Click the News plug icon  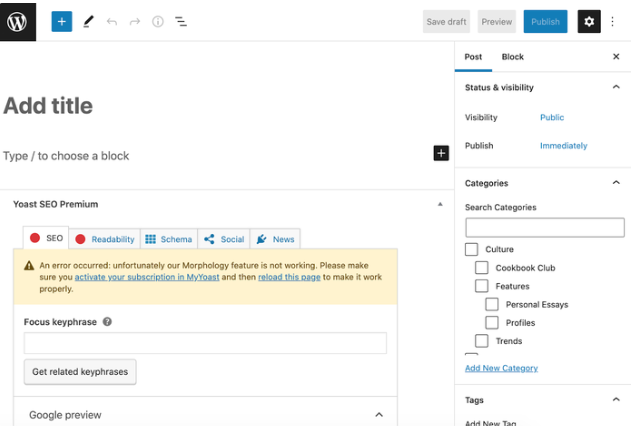[261, 239]
